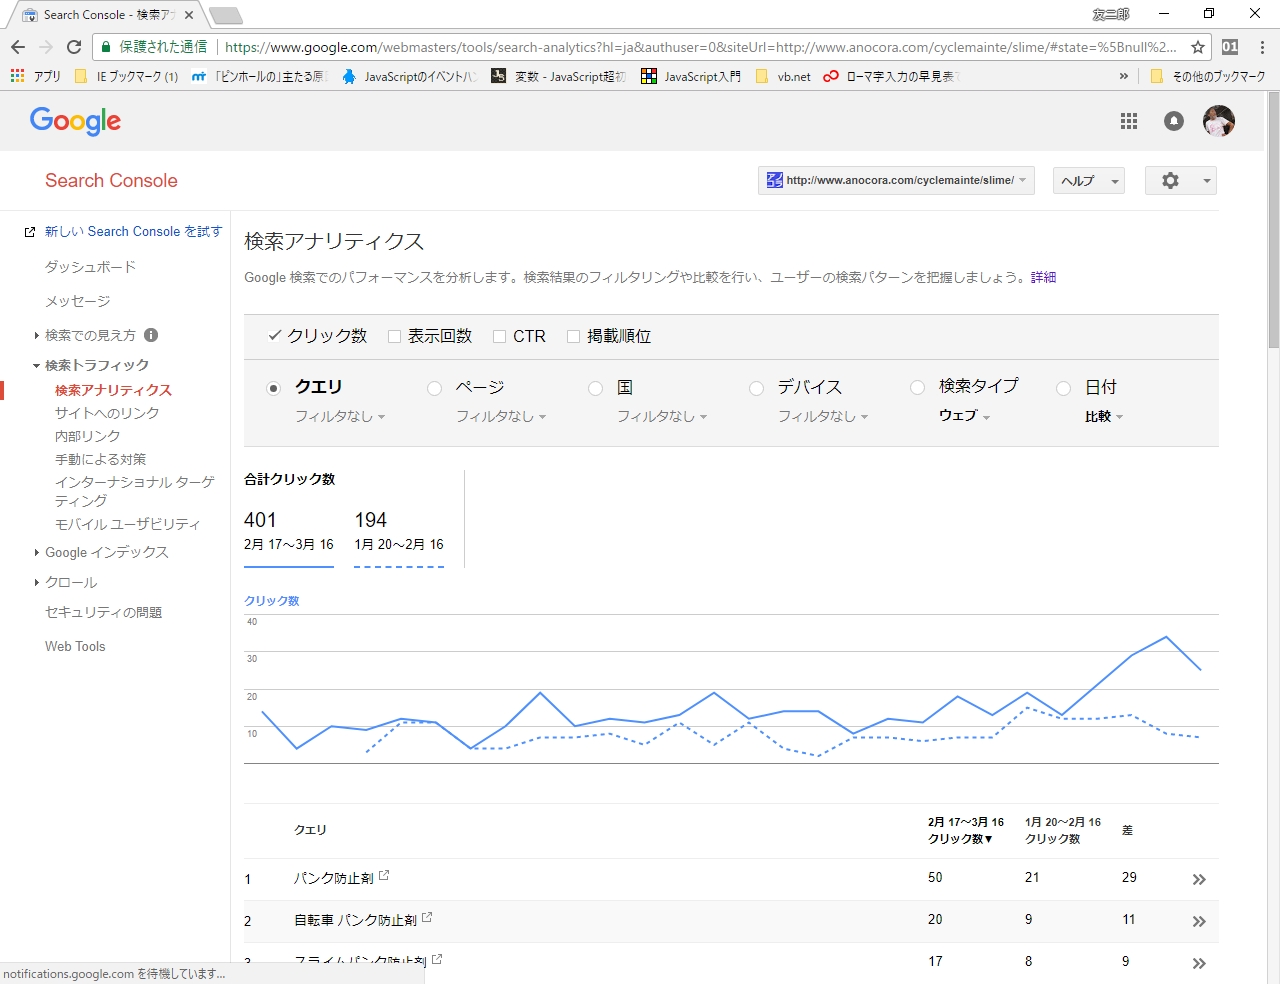Open ヘルプ dropdown
The image size is (1280, 984).
(x=1089, y=181)
